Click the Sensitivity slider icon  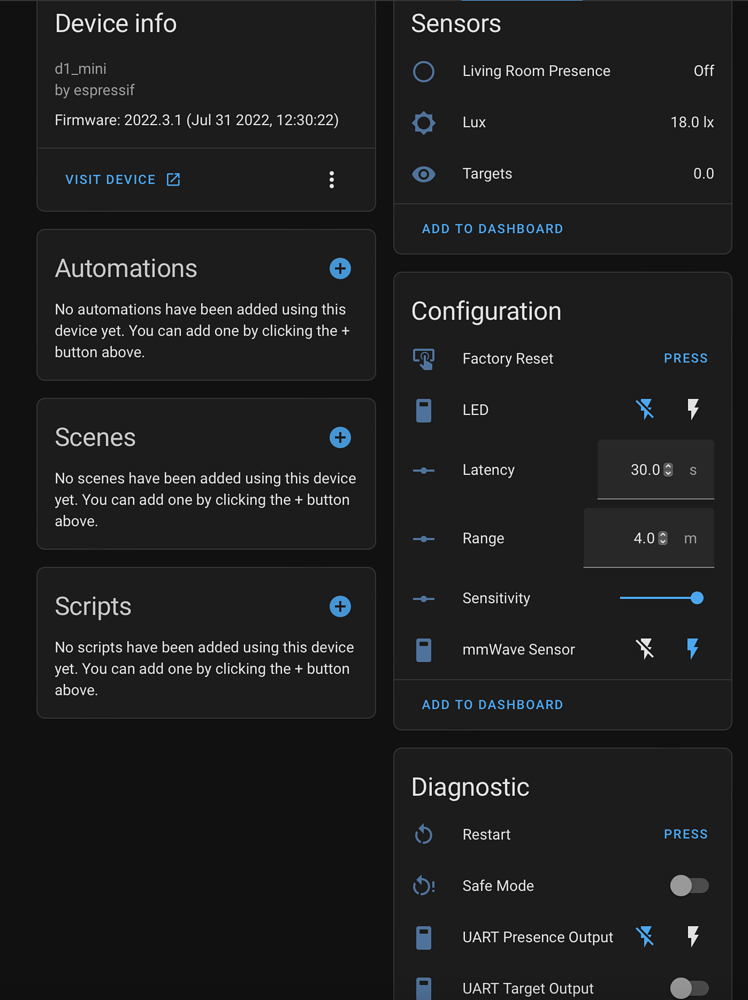[x=423, y=598]
